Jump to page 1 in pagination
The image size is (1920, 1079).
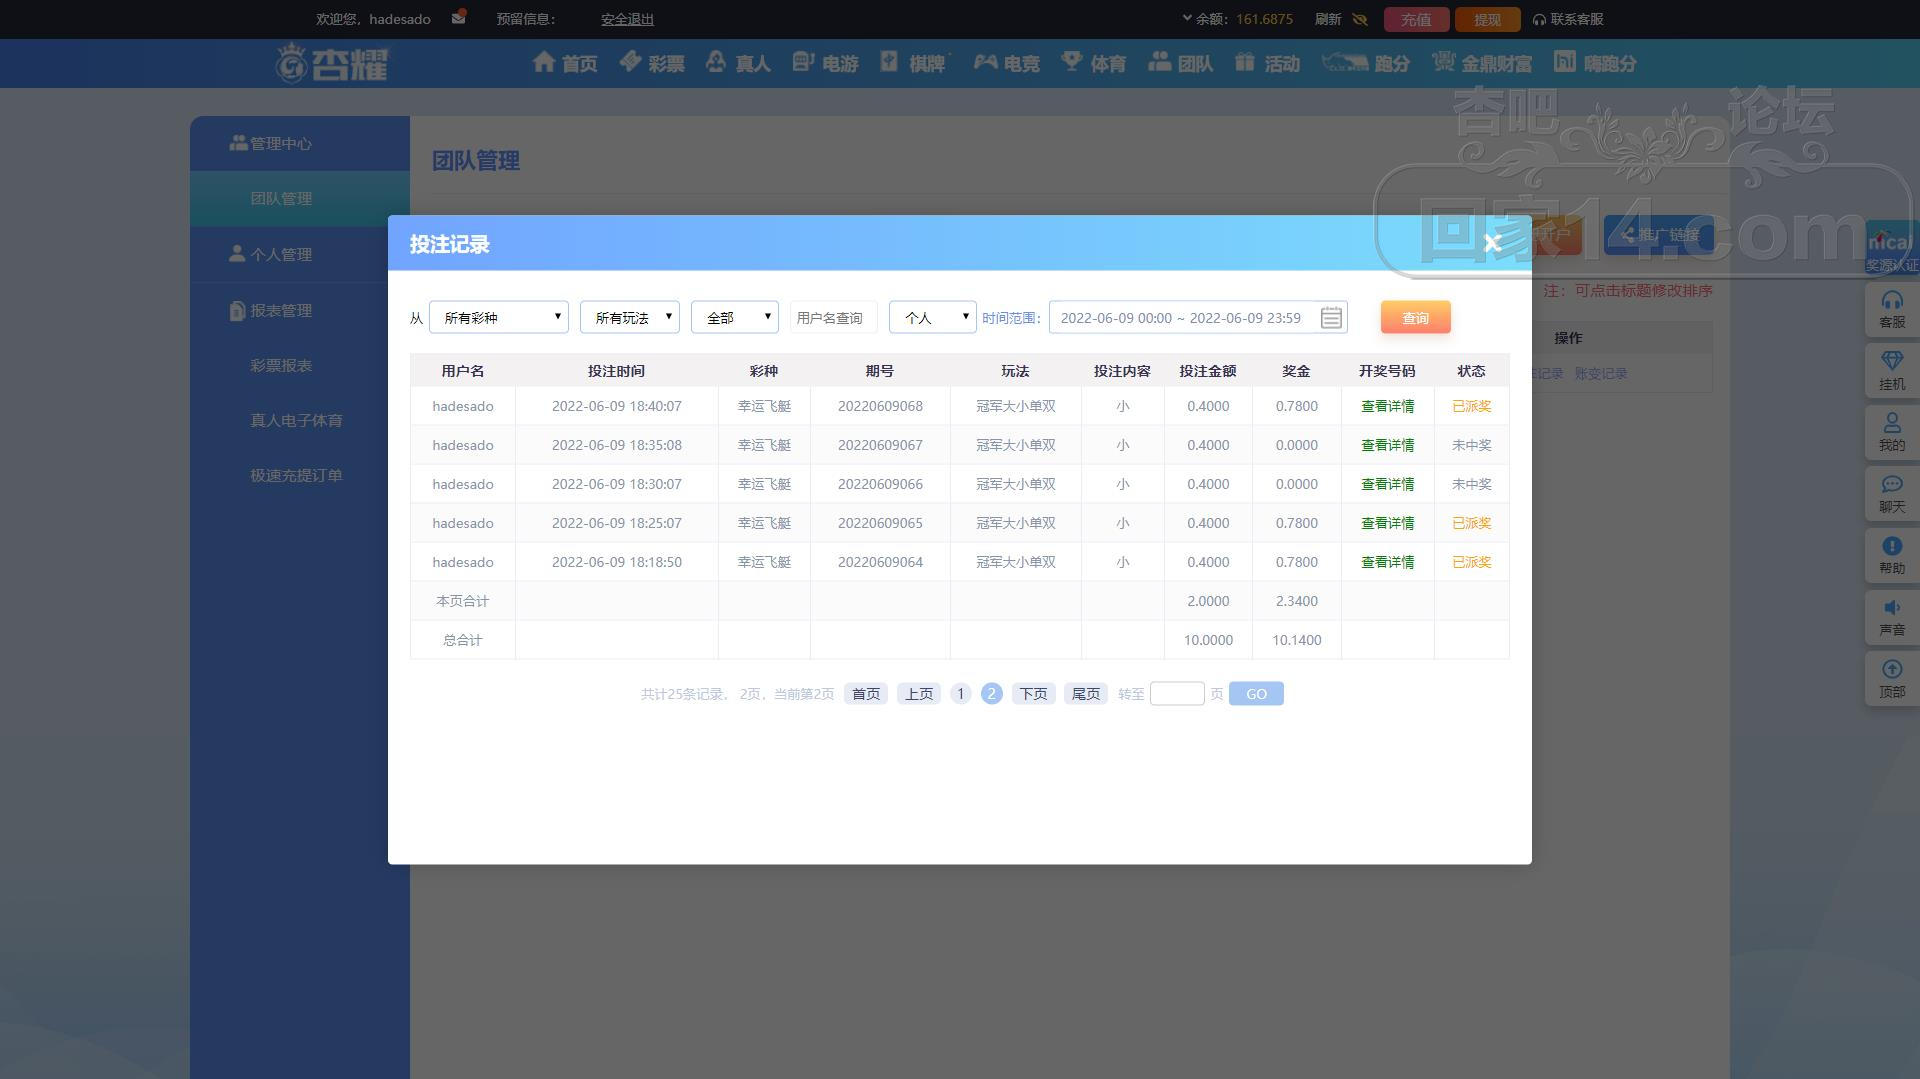tap(960, 693)
